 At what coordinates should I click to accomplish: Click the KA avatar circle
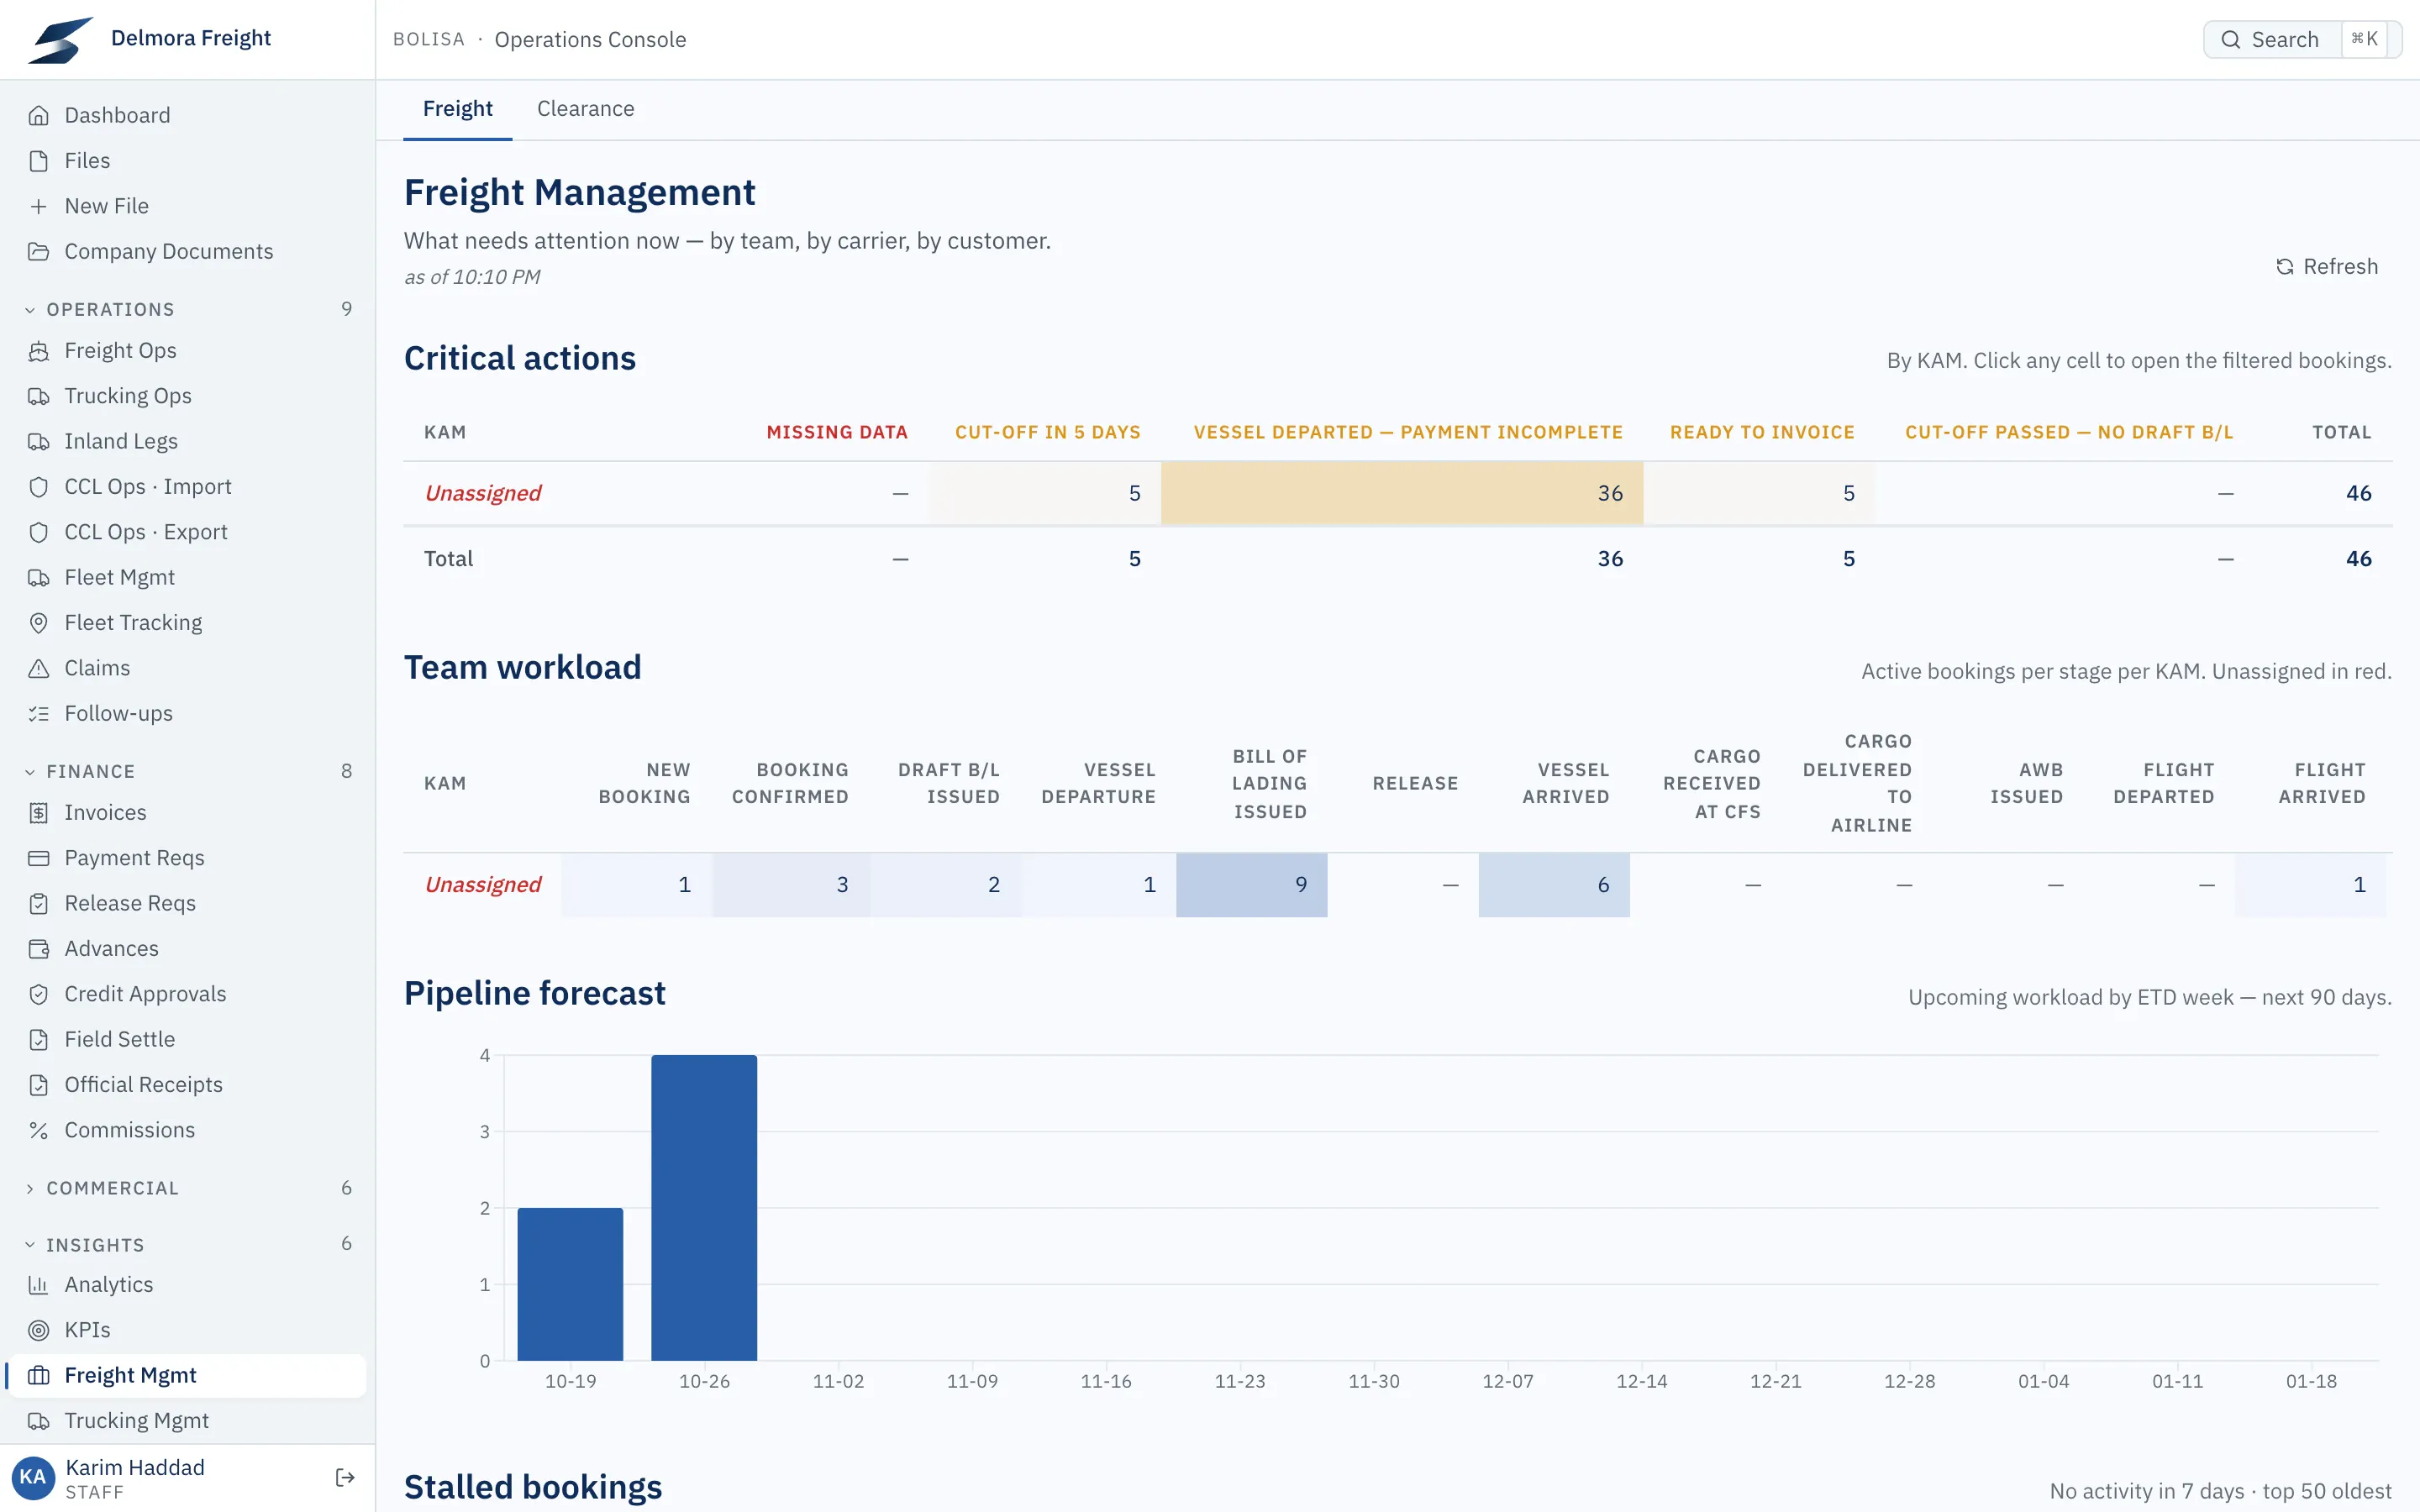coord(33,1478)
